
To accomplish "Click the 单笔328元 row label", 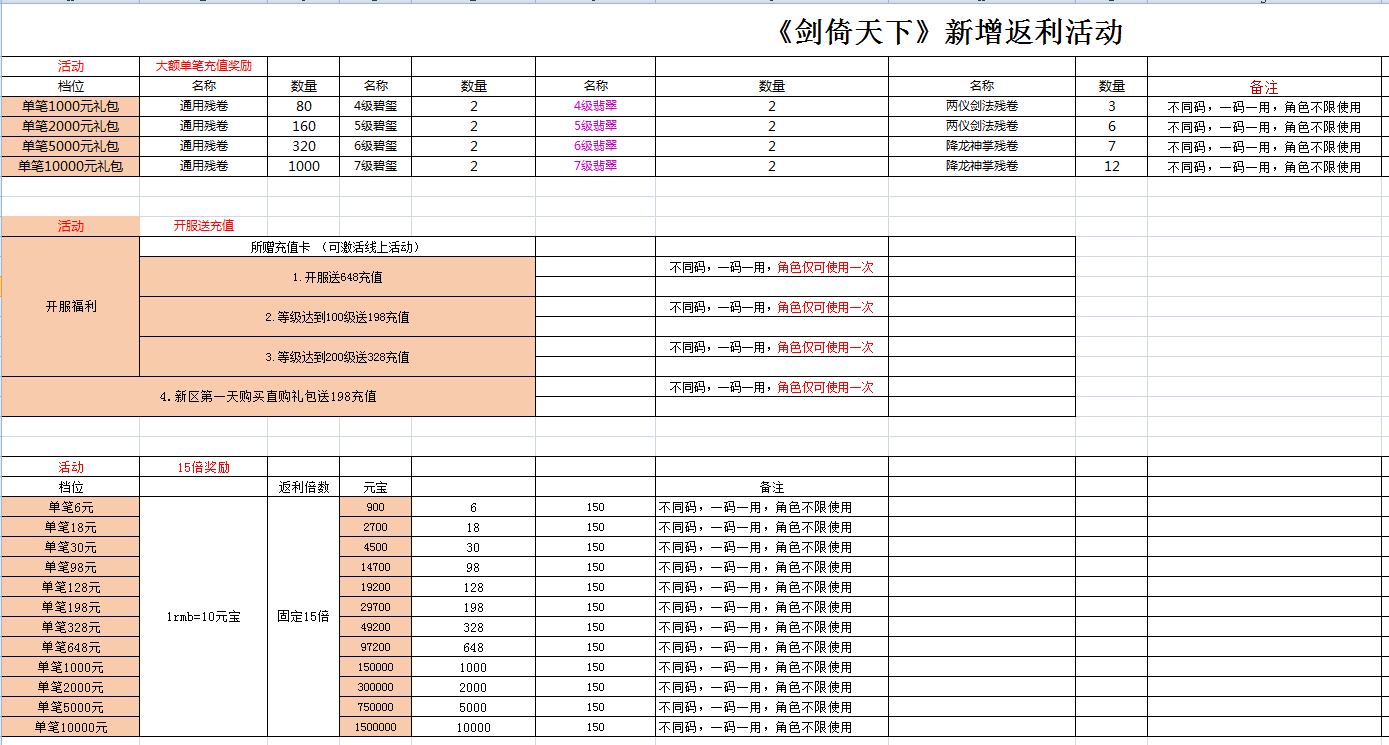I will pos(71,627).
